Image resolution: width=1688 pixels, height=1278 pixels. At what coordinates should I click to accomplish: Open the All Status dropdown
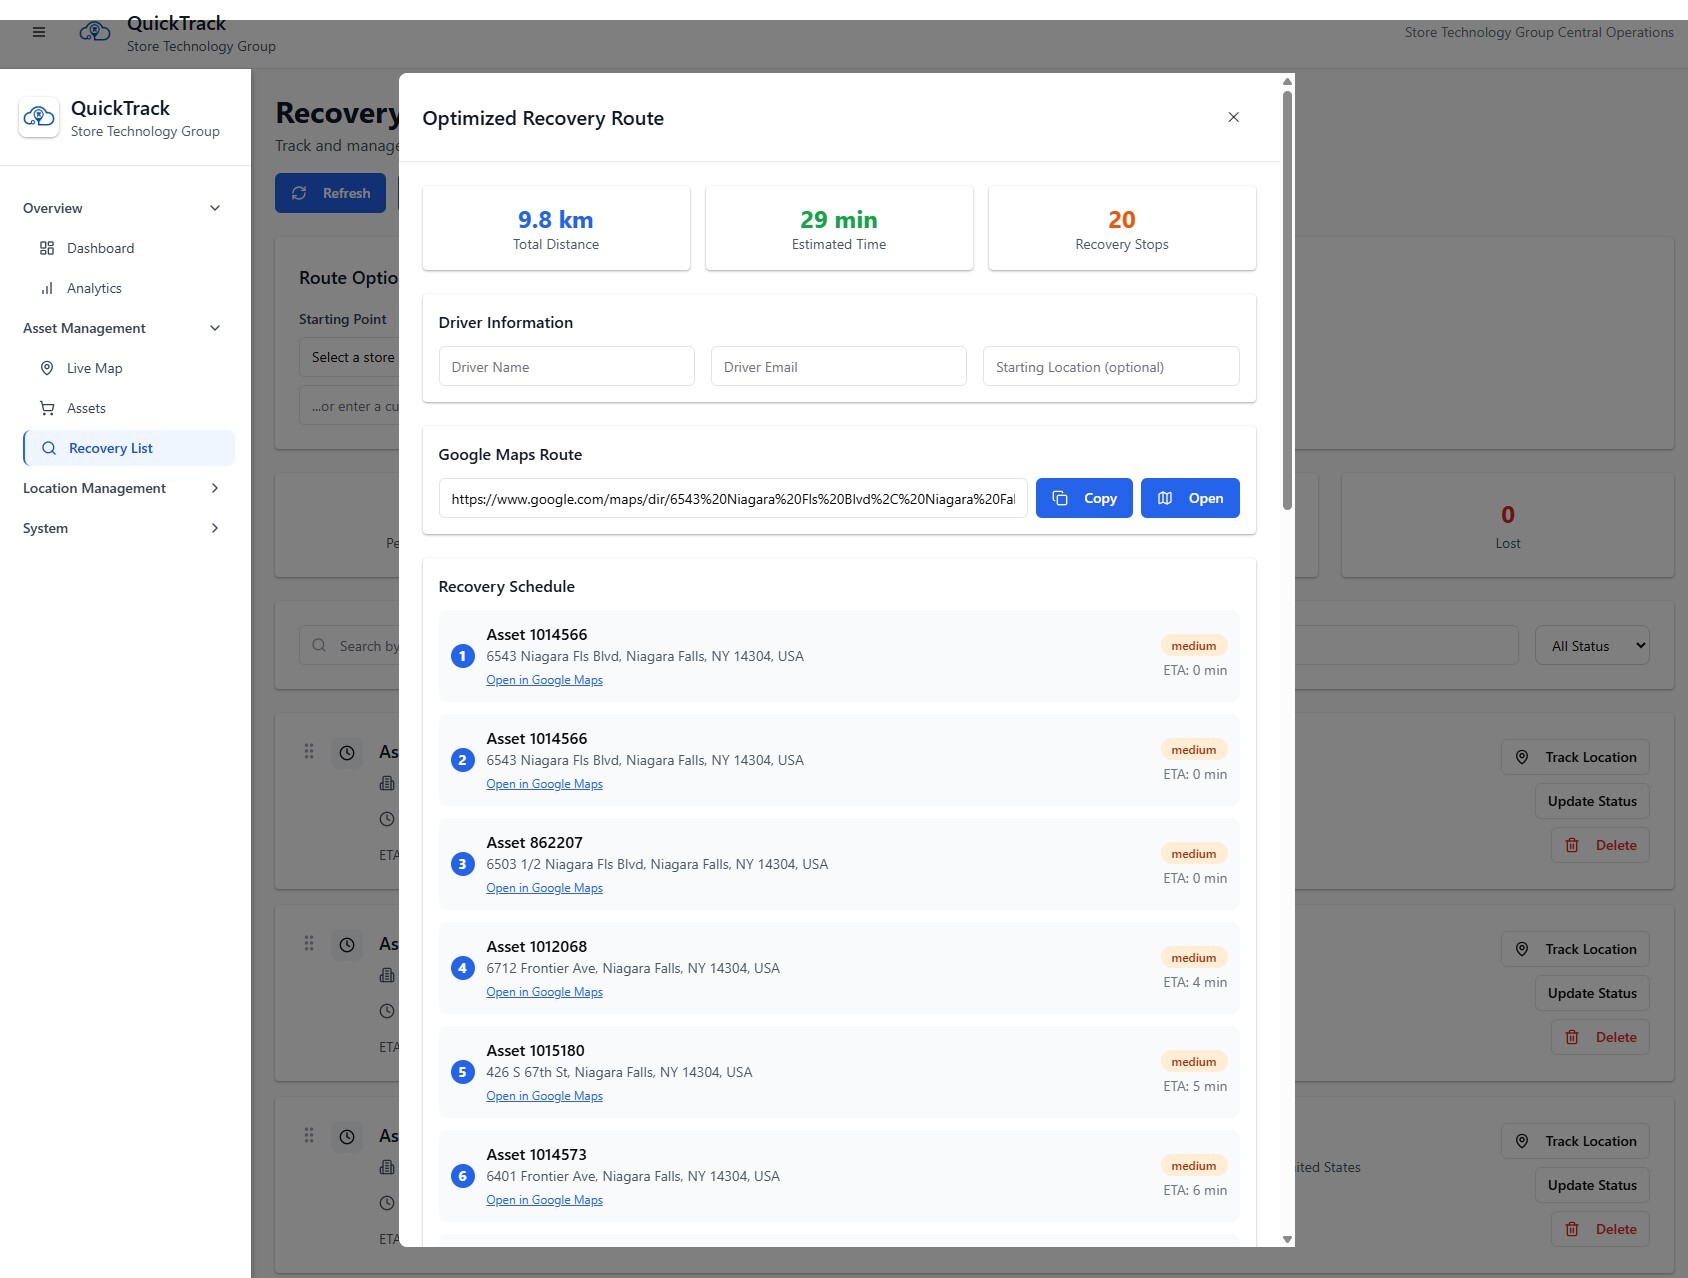click(x=1591, y=645)
